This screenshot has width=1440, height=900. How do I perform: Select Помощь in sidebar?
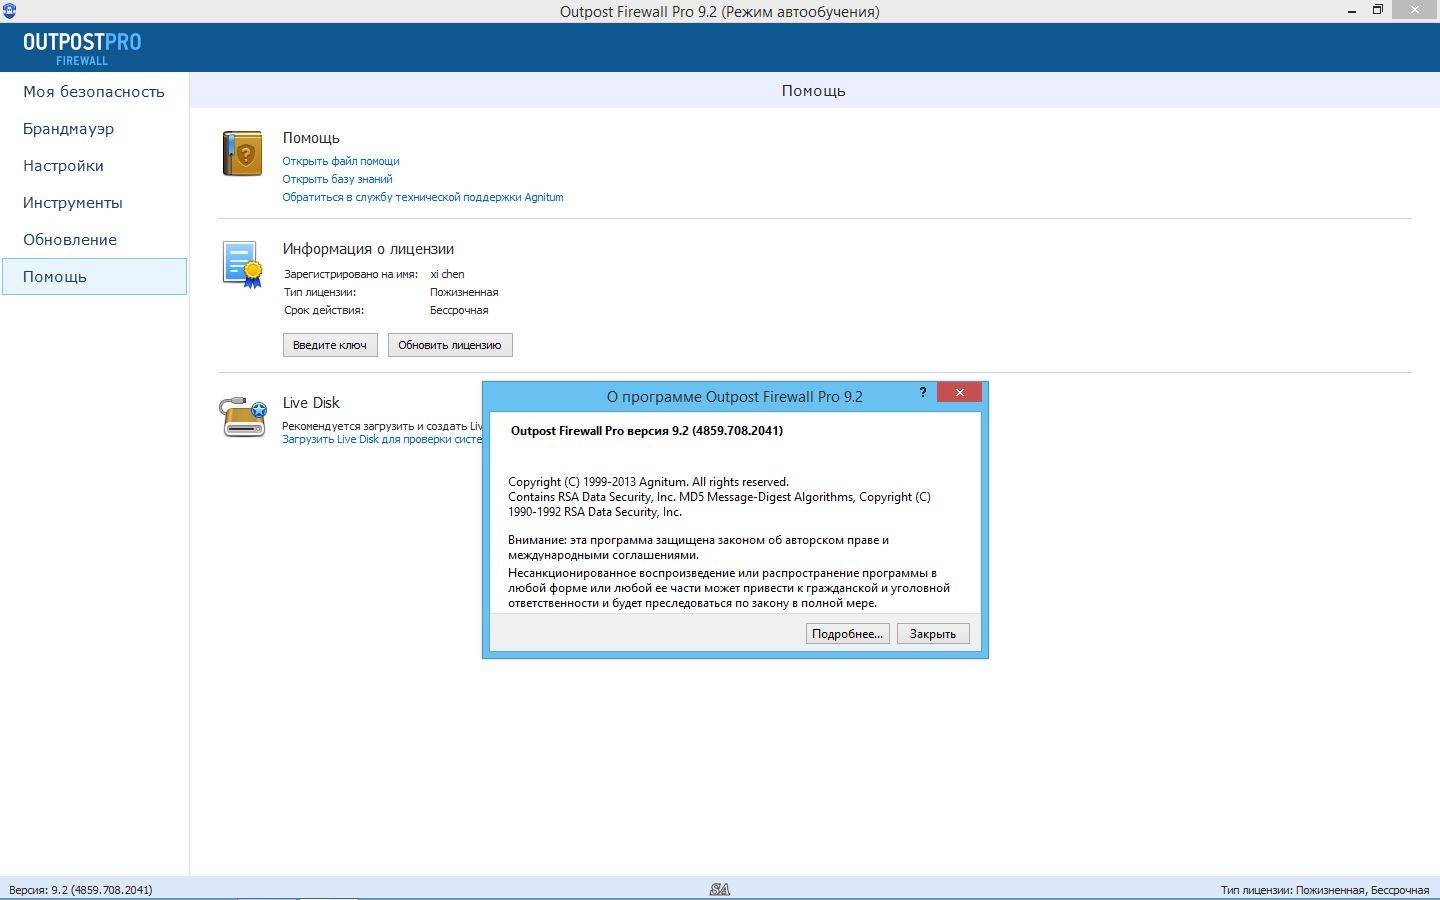(x=94, y=277)
